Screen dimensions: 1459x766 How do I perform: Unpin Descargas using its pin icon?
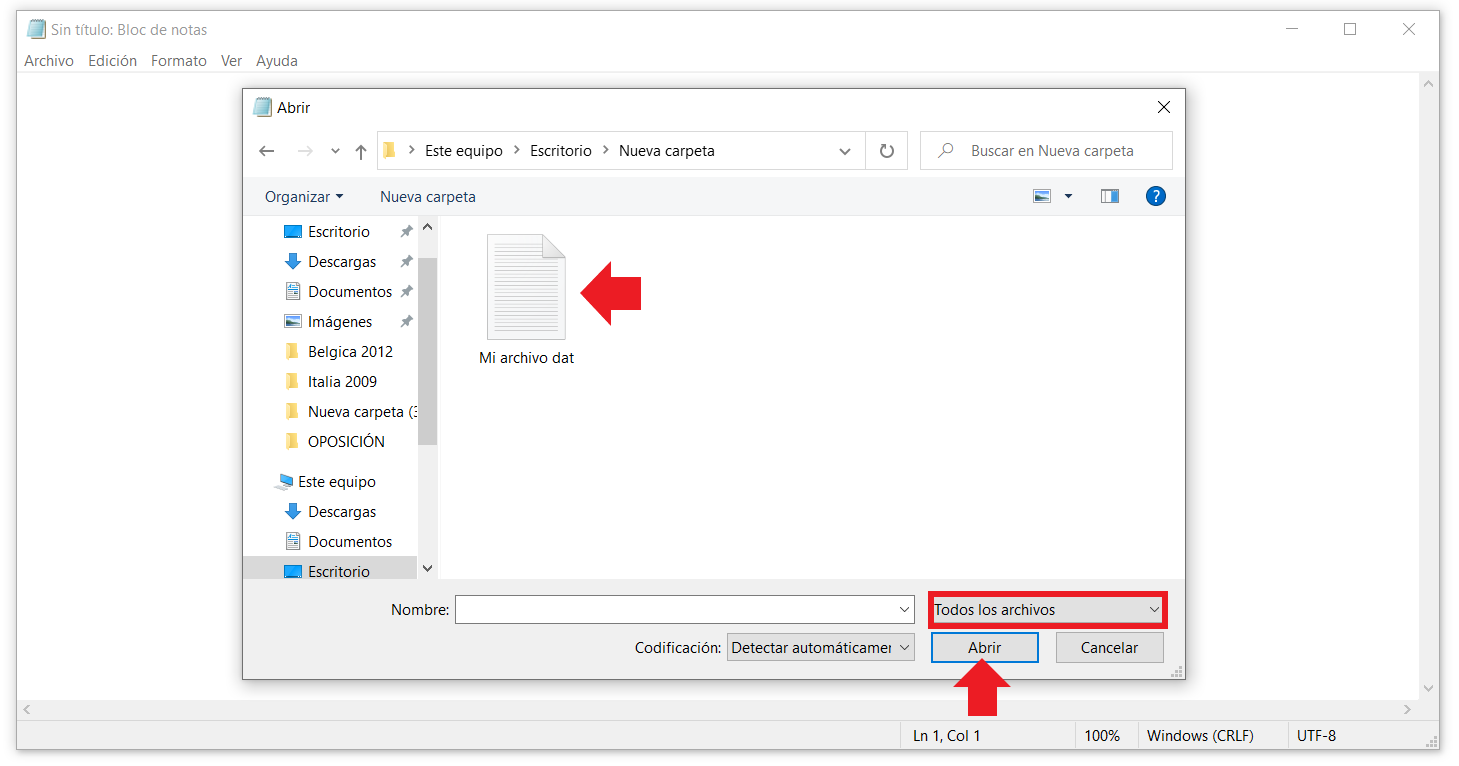pos(405,261)
